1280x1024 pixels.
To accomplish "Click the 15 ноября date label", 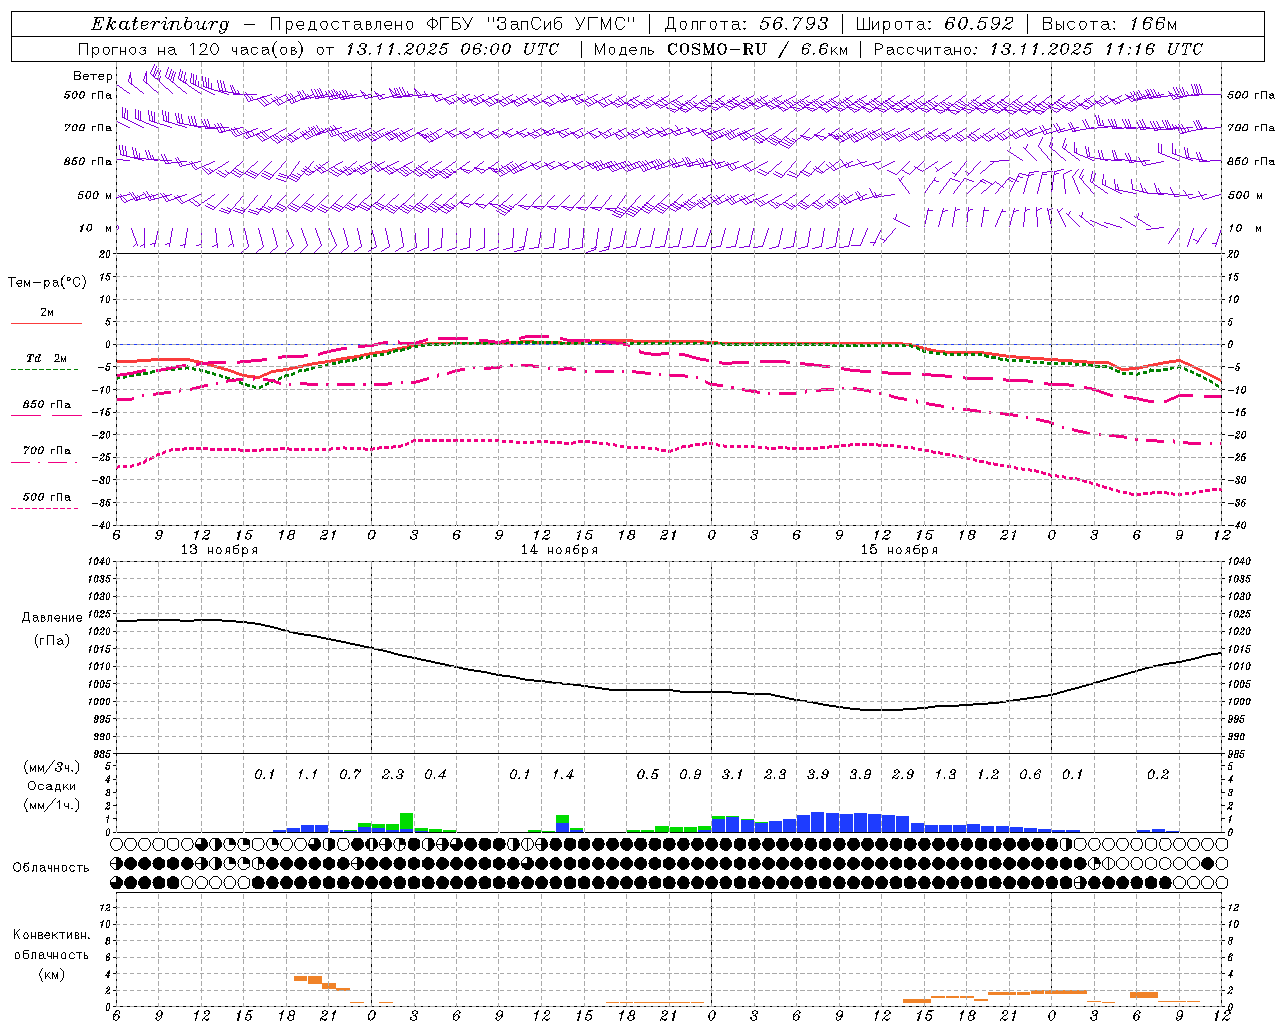I will pos(899,550).
